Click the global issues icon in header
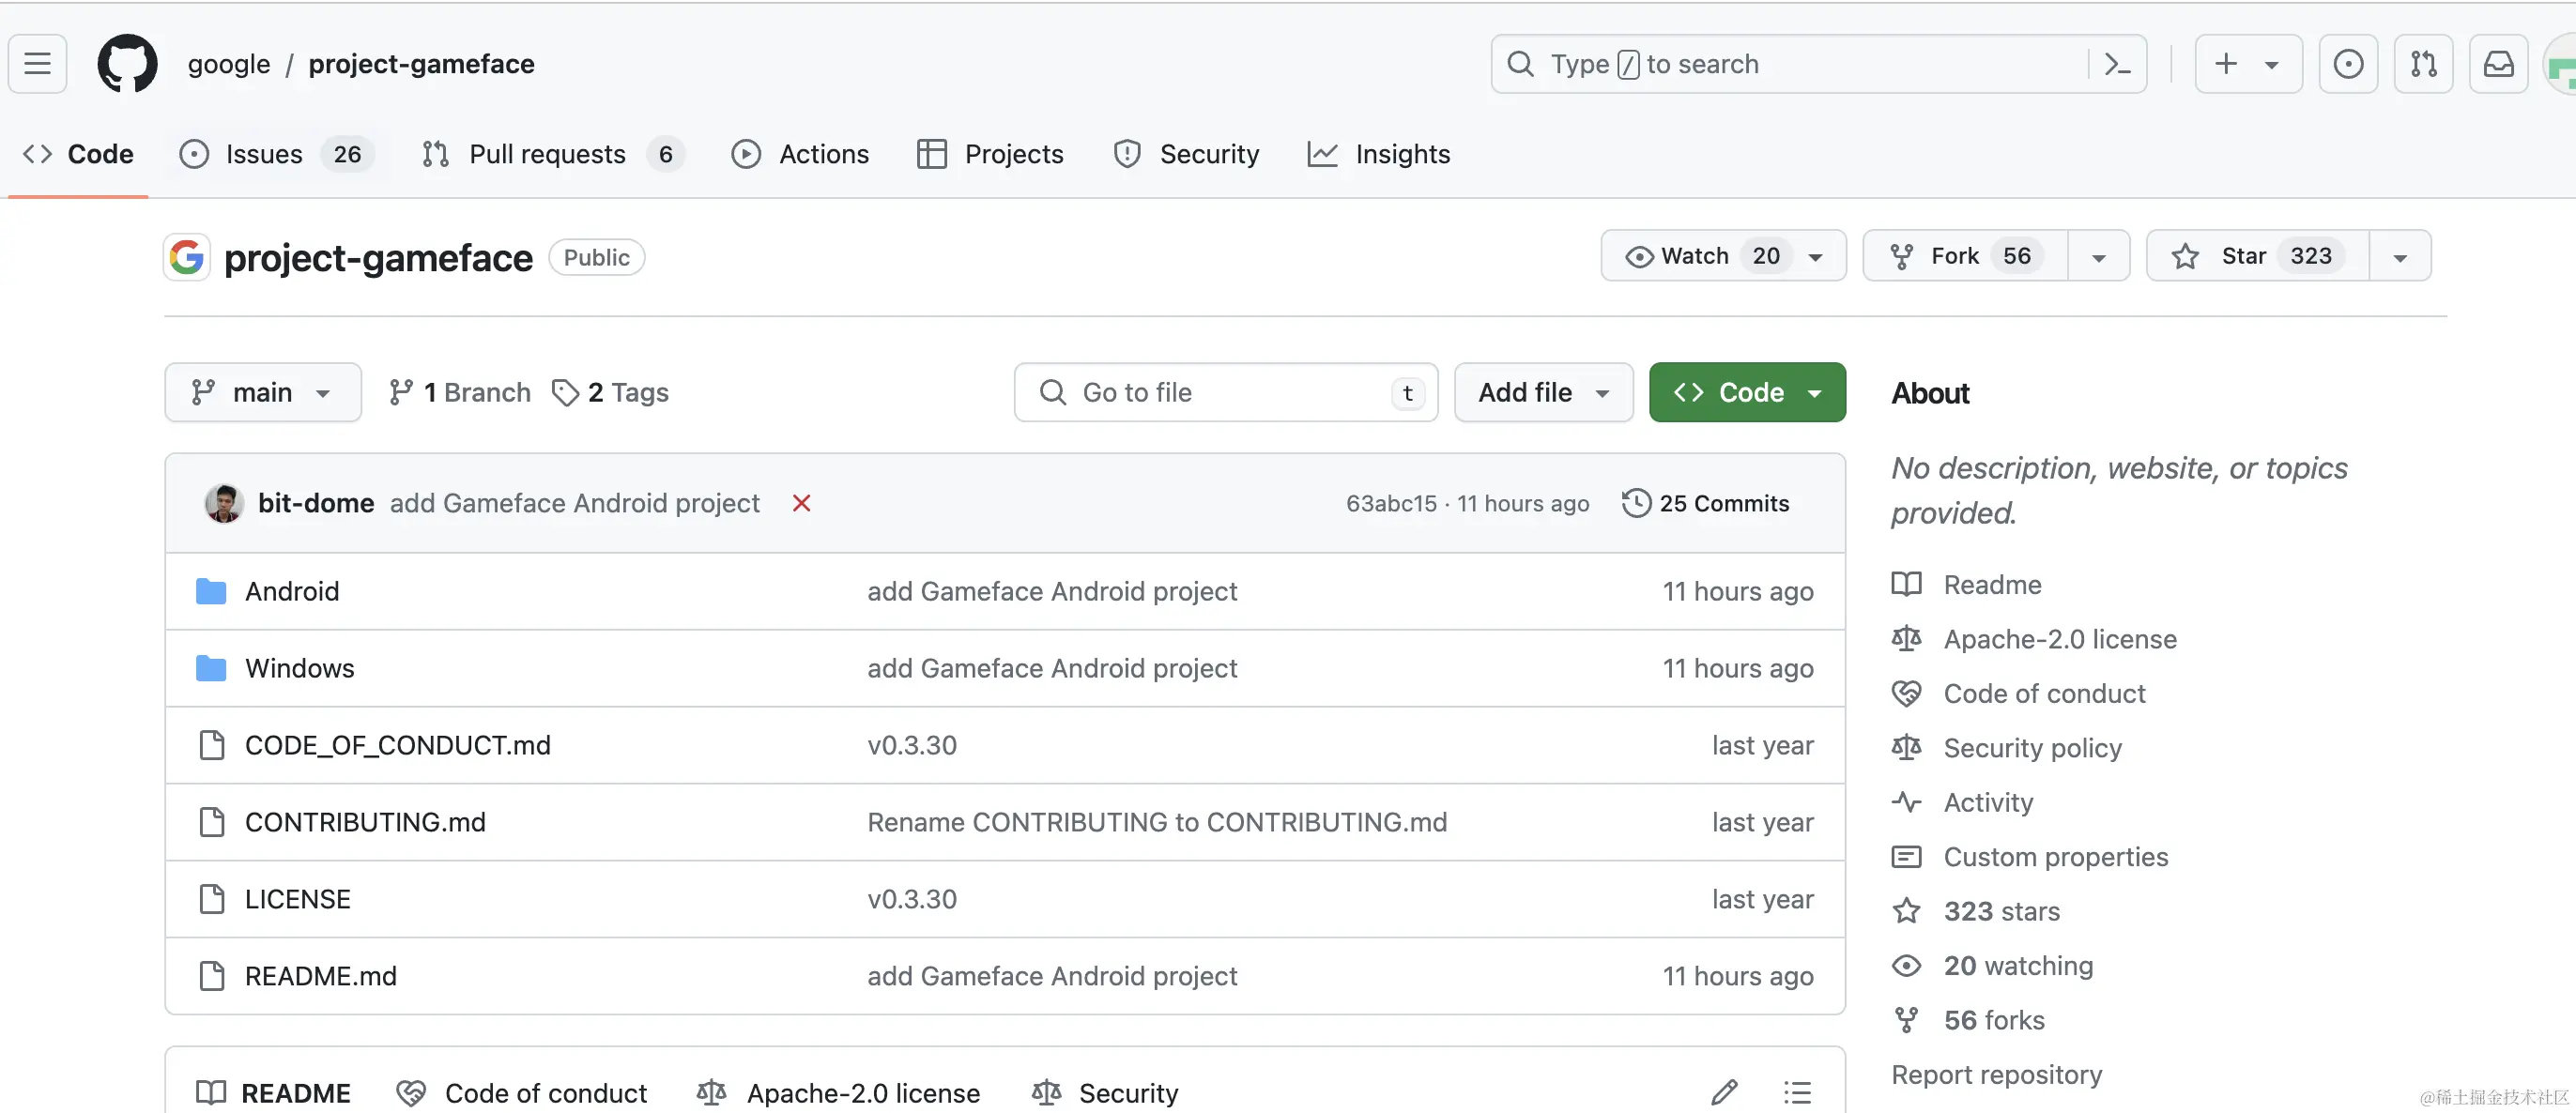 click(x=2348, y=64)
